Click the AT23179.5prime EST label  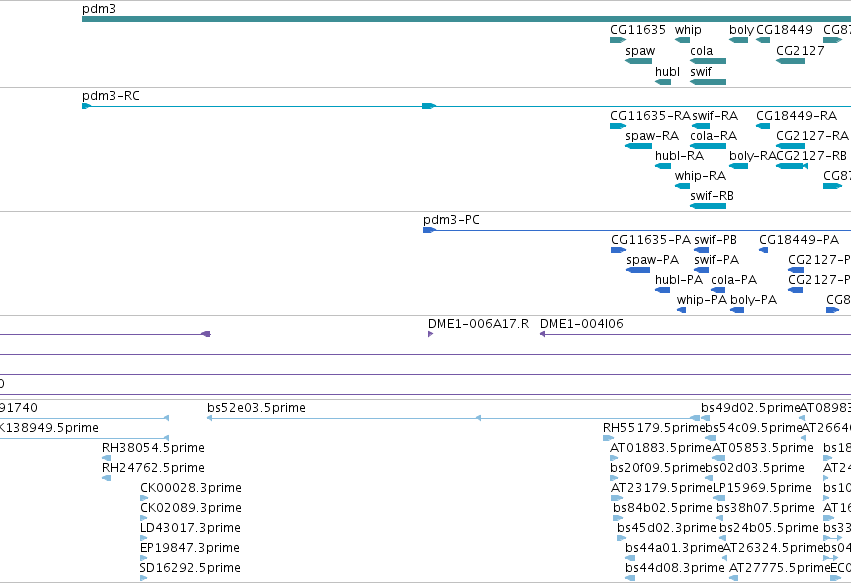click(x=662, y=488)
